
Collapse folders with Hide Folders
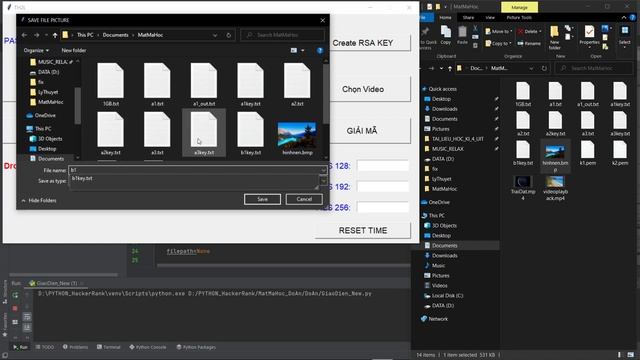pos(39,200)
